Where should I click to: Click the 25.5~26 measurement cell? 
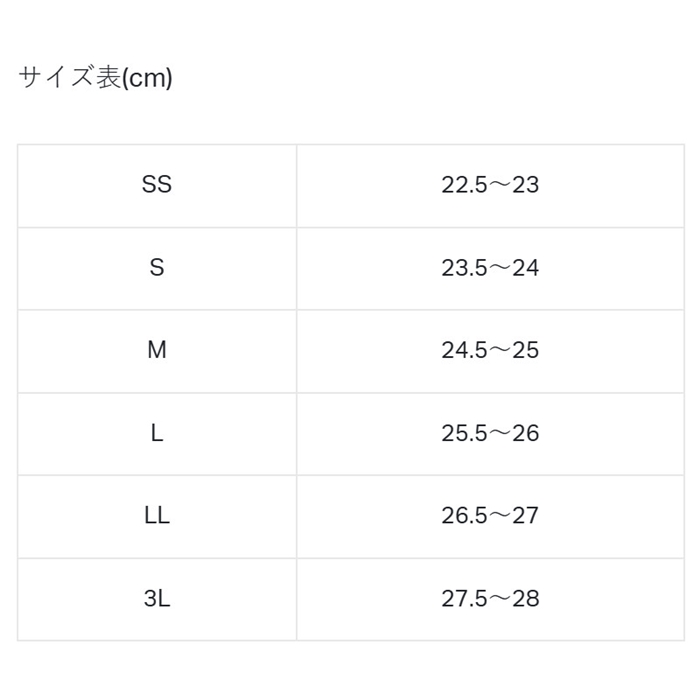491,434
